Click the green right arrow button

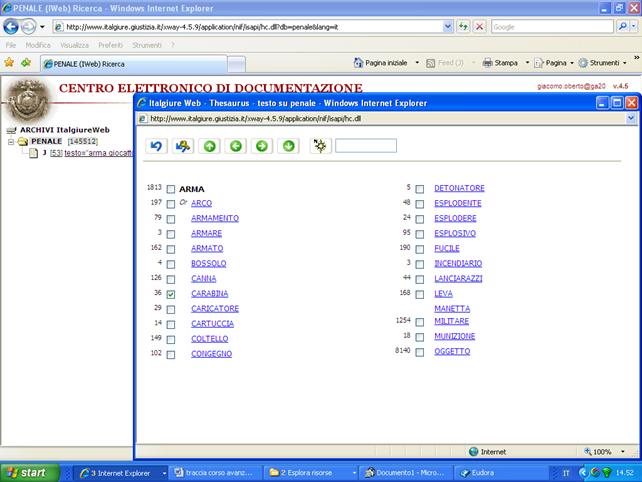click(262, 146)
